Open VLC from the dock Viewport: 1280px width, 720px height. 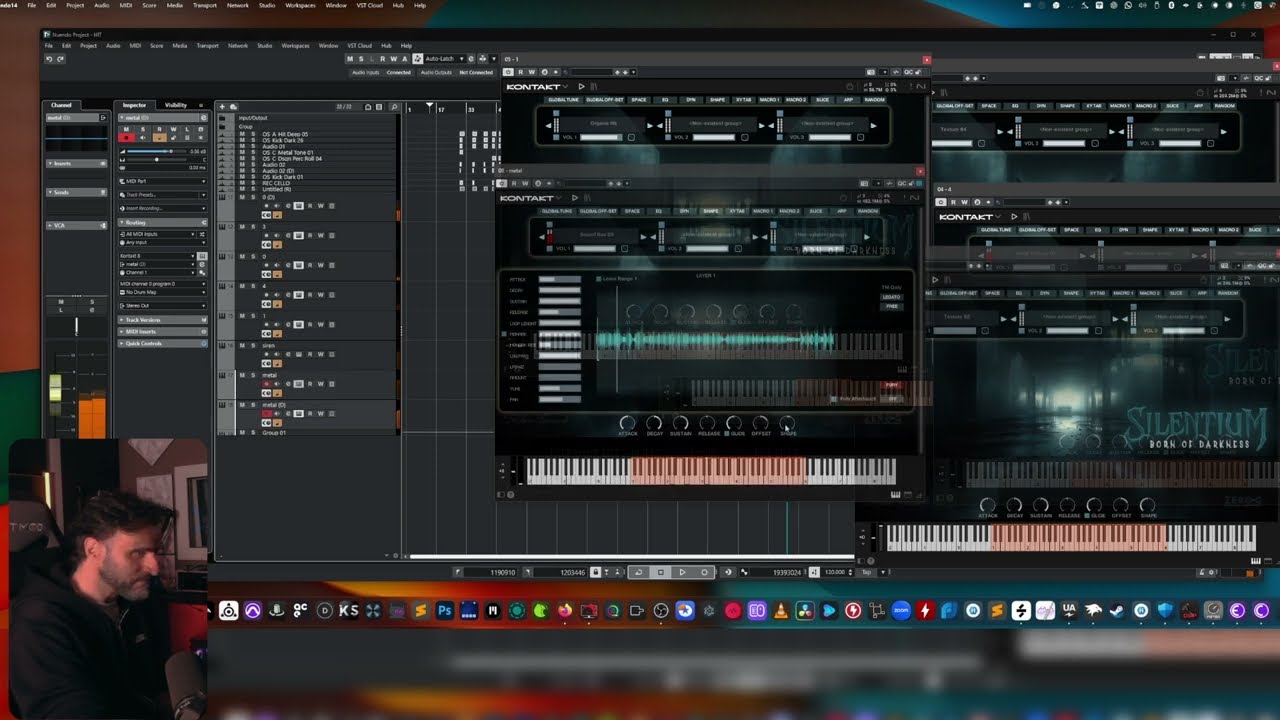pyautogui.click(x=781, y=610)
